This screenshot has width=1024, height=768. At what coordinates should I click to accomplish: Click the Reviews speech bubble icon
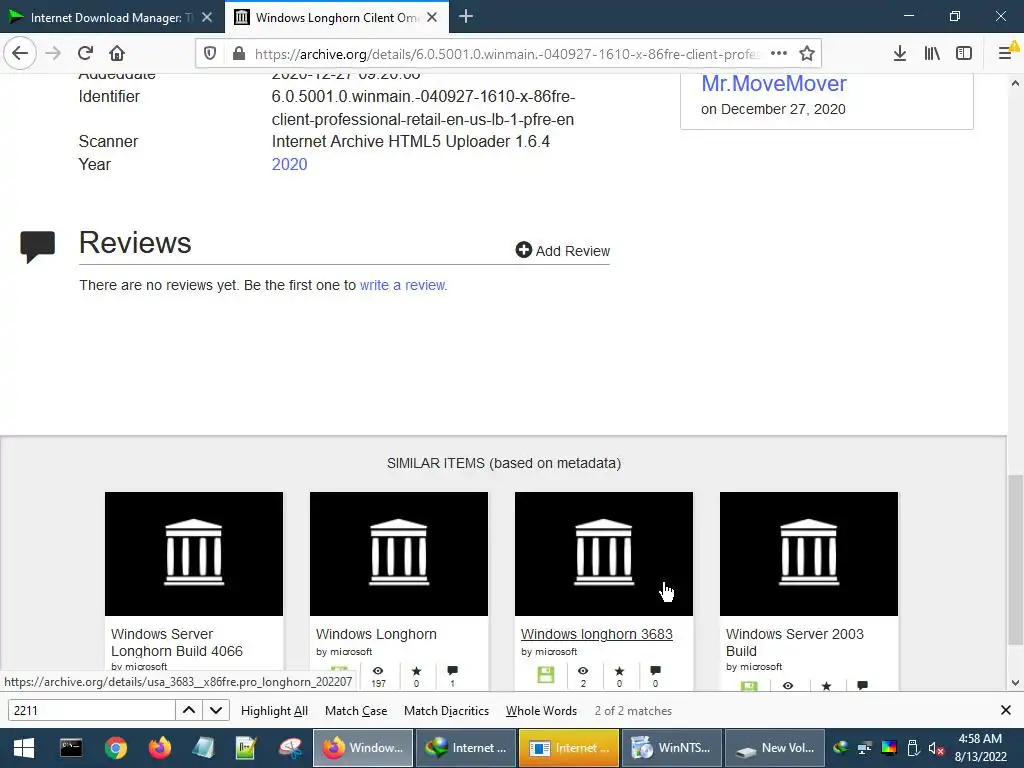click(x=38, y=247)
